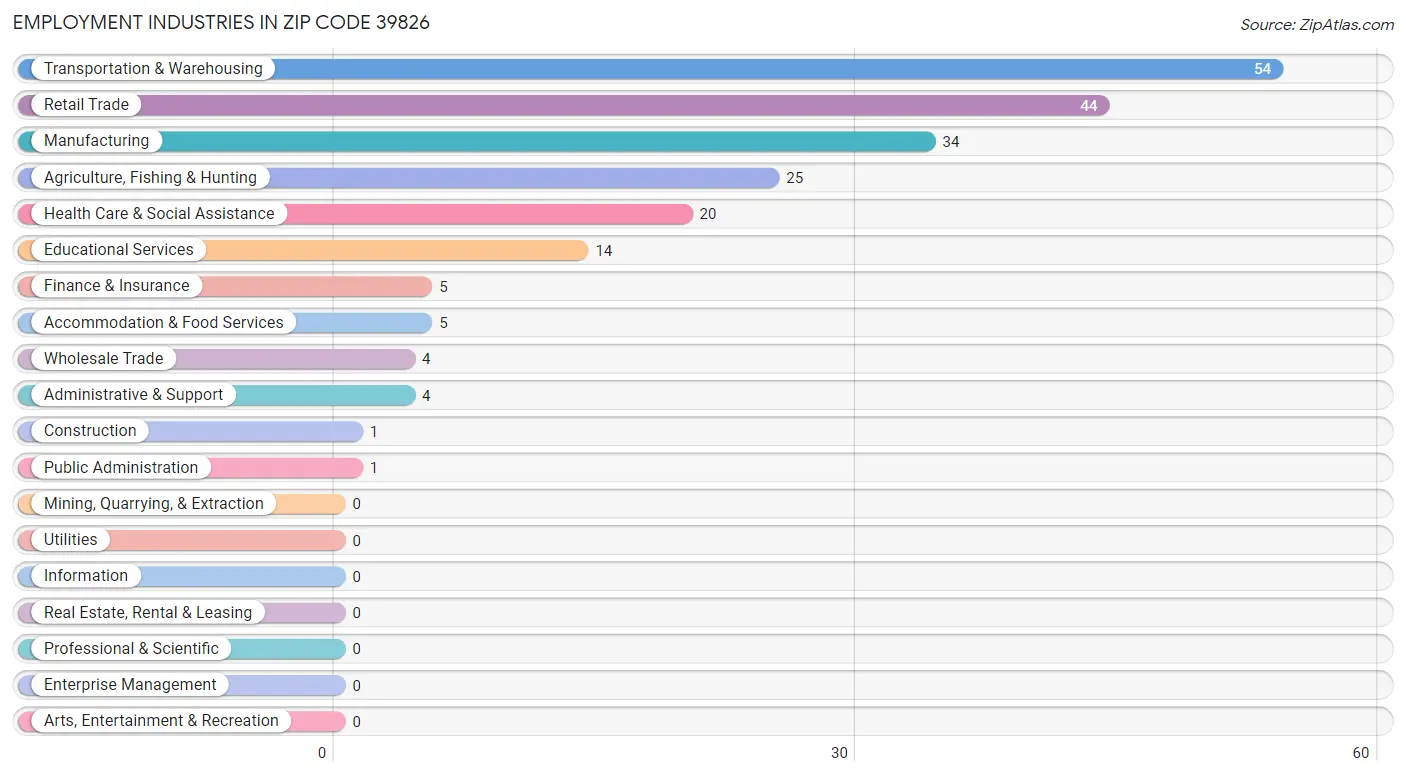Click the value 20 next to Health Care bar
Screen dimensions: 1406x776
tap(708, 214)
